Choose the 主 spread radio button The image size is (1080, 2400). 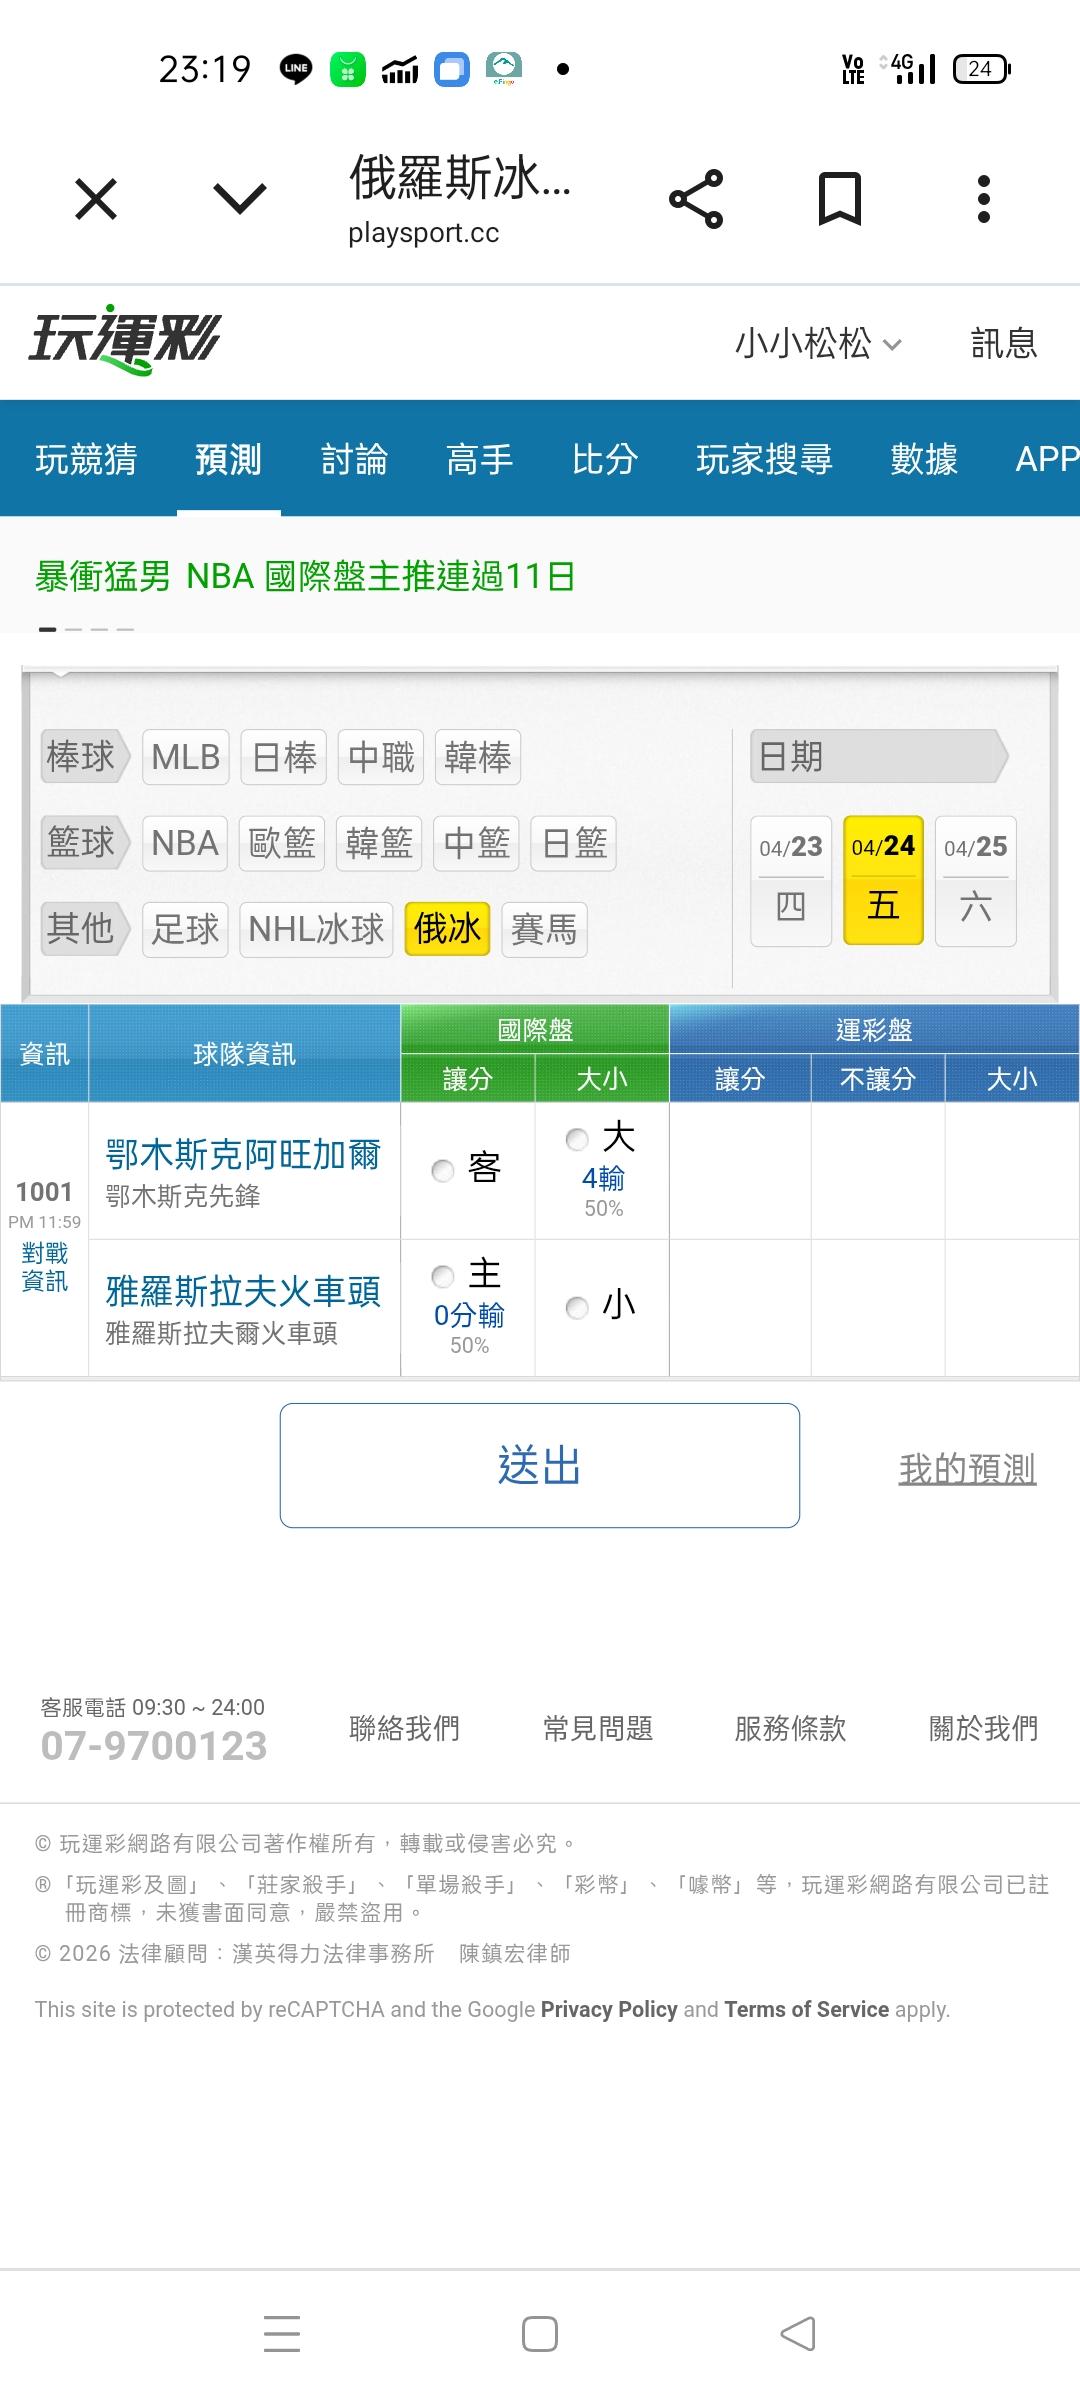pos(443,1276)
